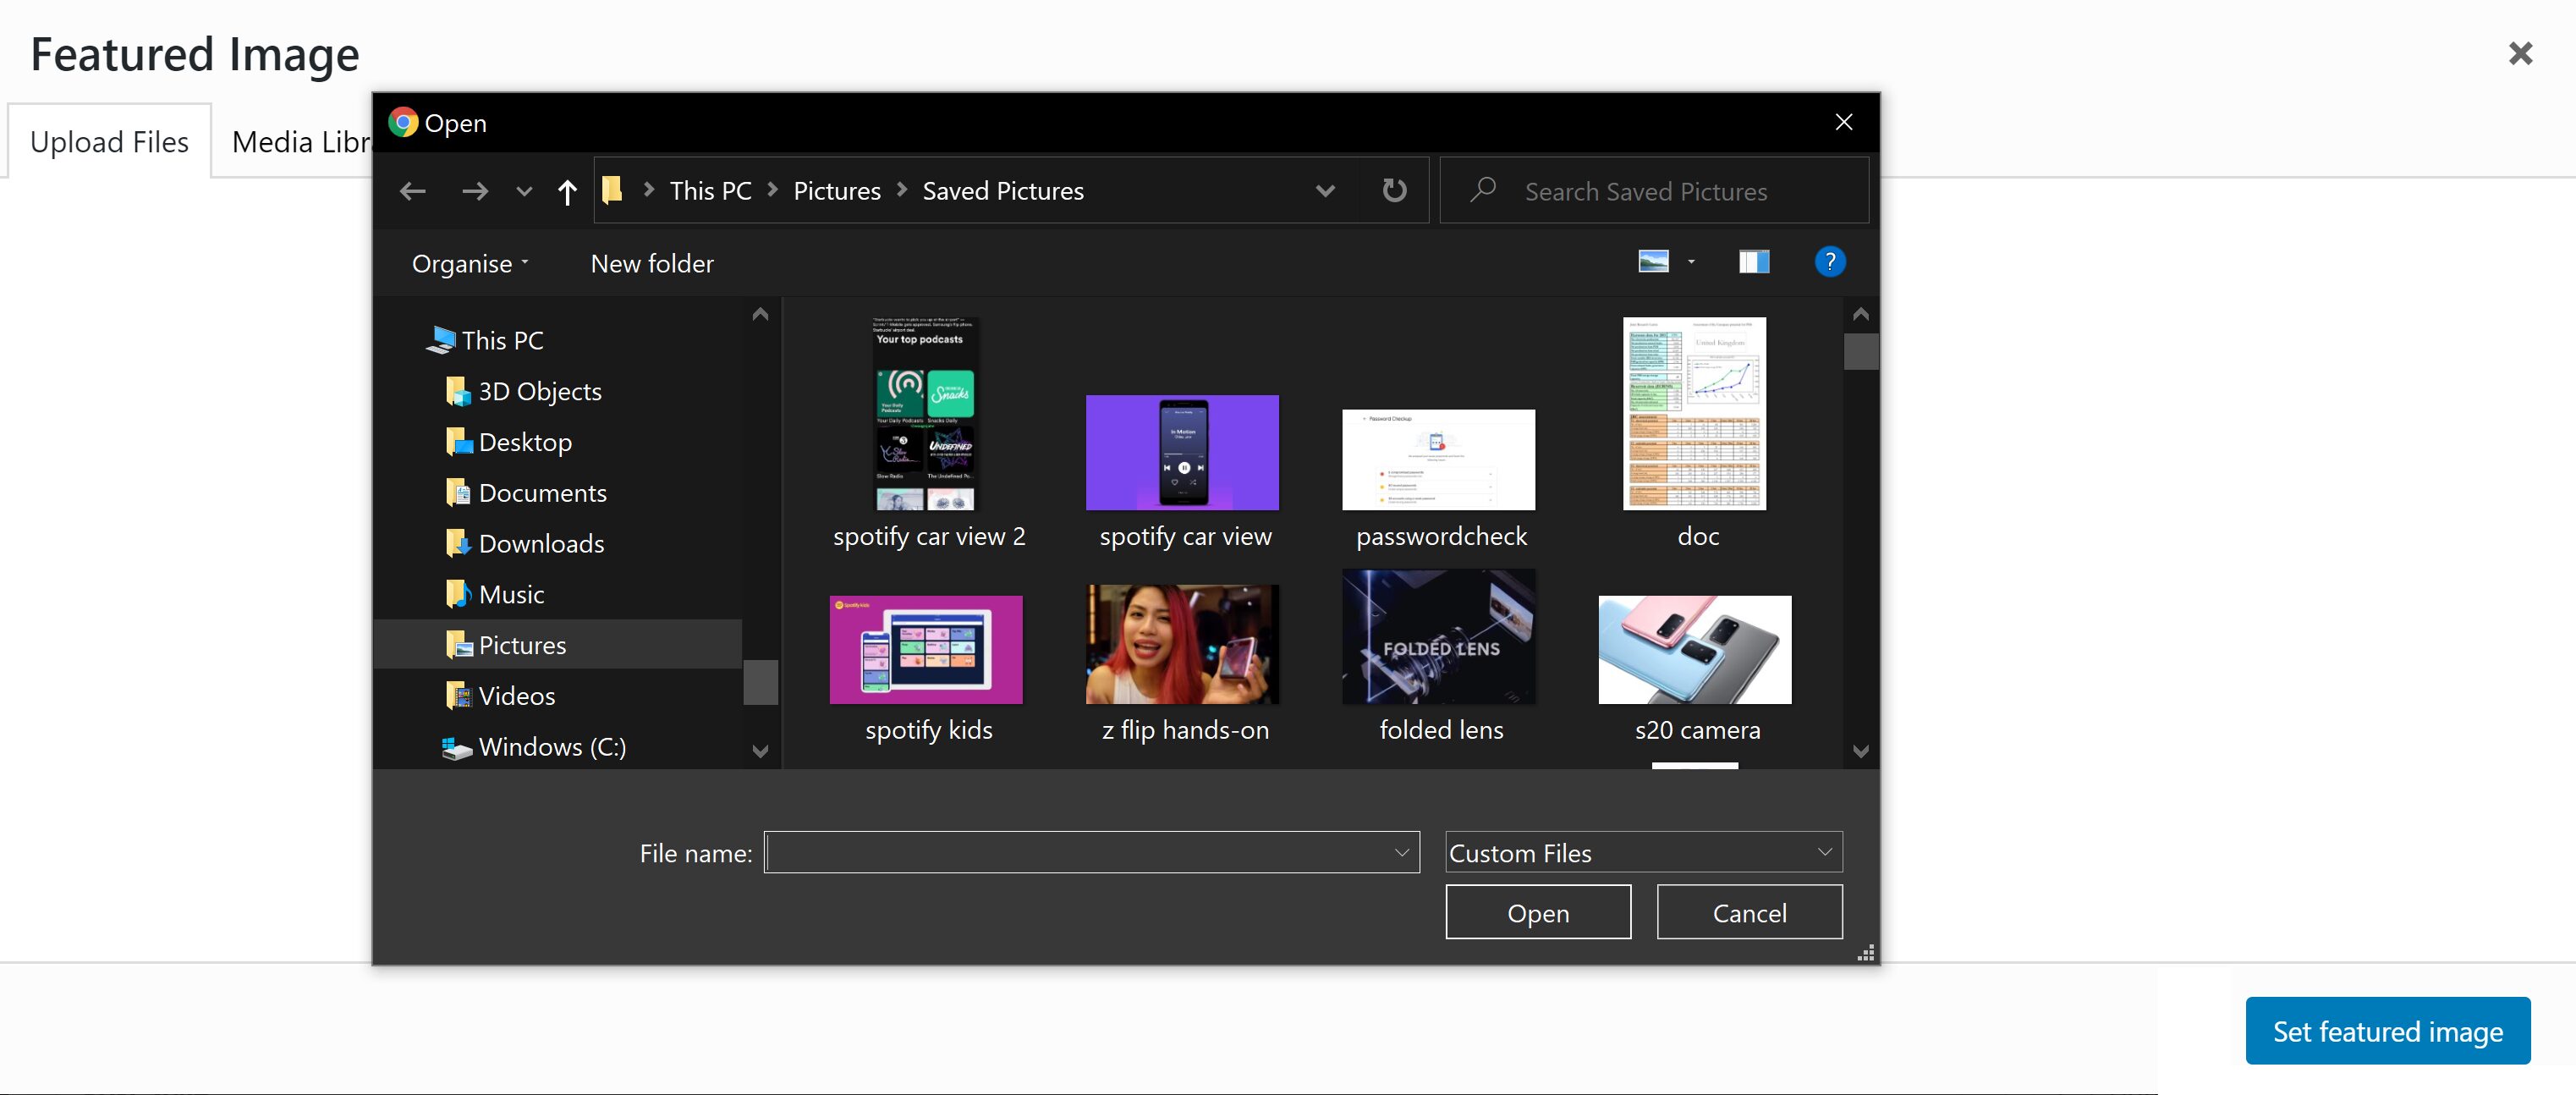2576x1095 pixels.
Task: Open the Custom Files type dropdown
Action: click(1643, 852)
